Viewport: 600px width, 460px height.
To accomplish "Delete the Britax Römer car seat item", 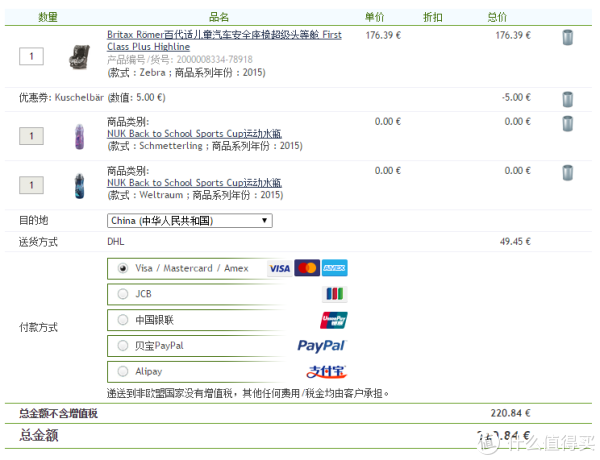I will 567,38.
